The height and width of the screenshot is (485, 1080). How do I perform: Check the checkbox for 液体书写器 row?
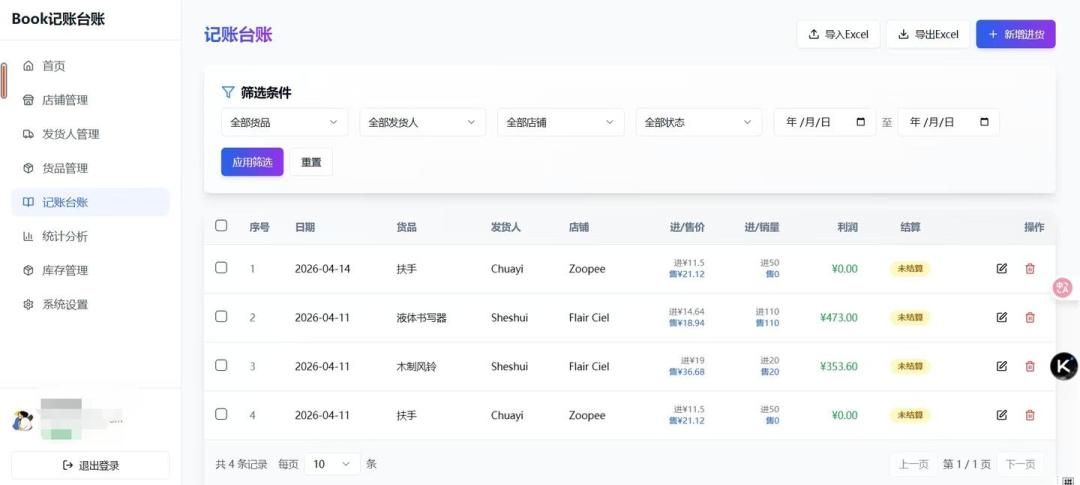coord(221,316)
